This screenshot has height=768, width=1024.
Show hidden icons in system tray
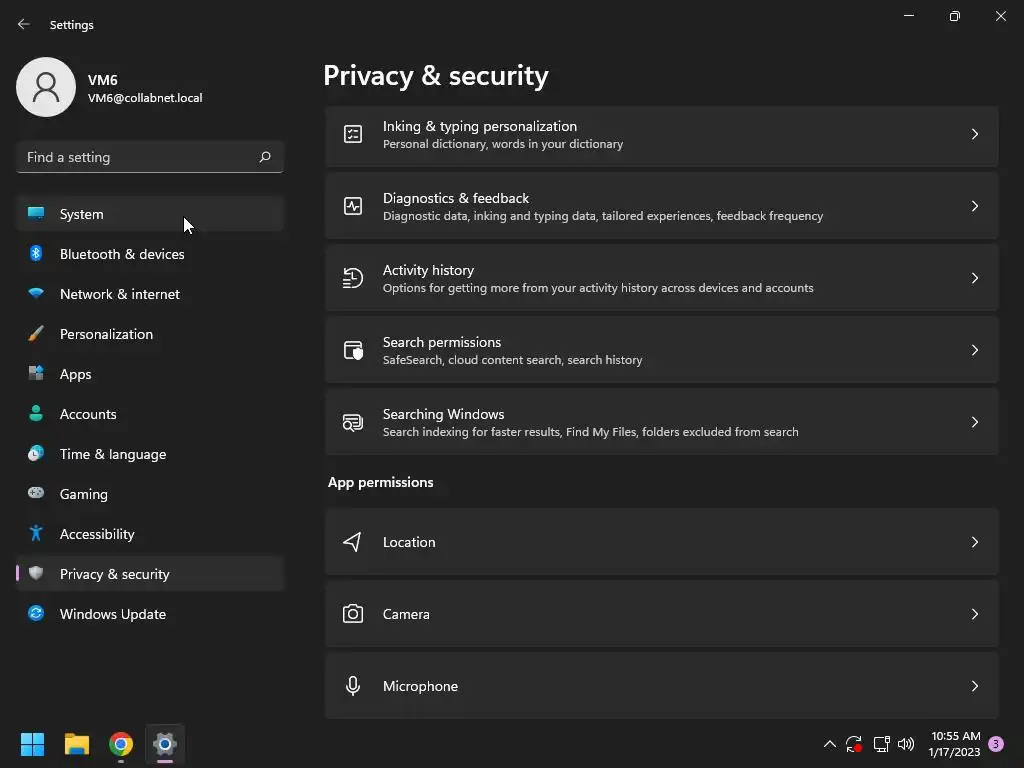pyautogui.click(x=829, y=744)
